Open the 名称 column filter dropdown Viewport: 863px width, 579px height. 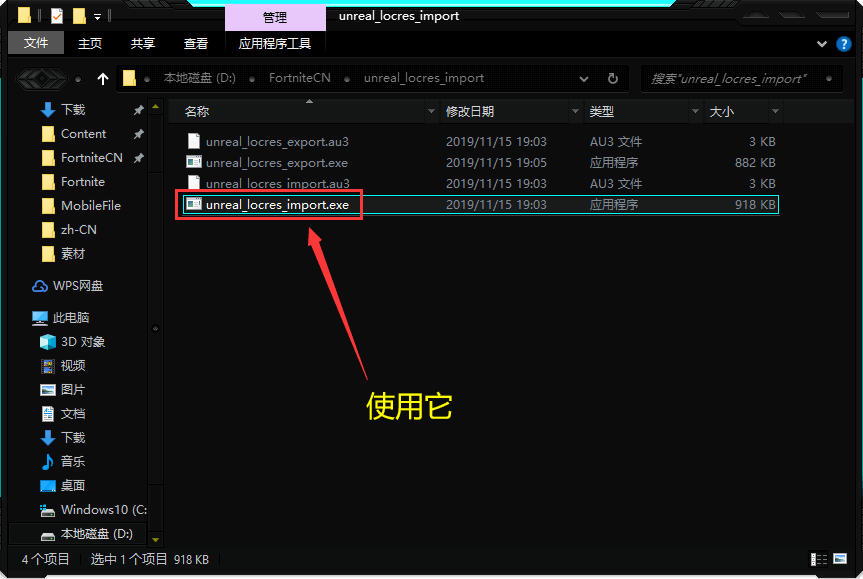click(x=431, y=112)
